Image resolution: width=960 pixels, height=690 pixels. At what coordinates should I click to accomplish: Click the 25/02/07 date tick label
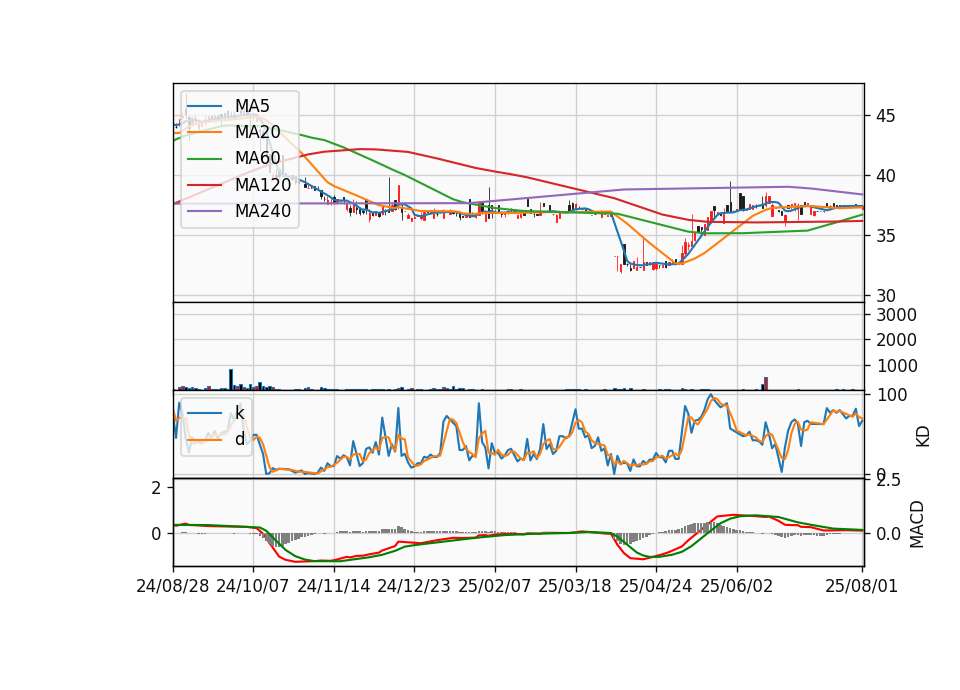click(495, 587)
